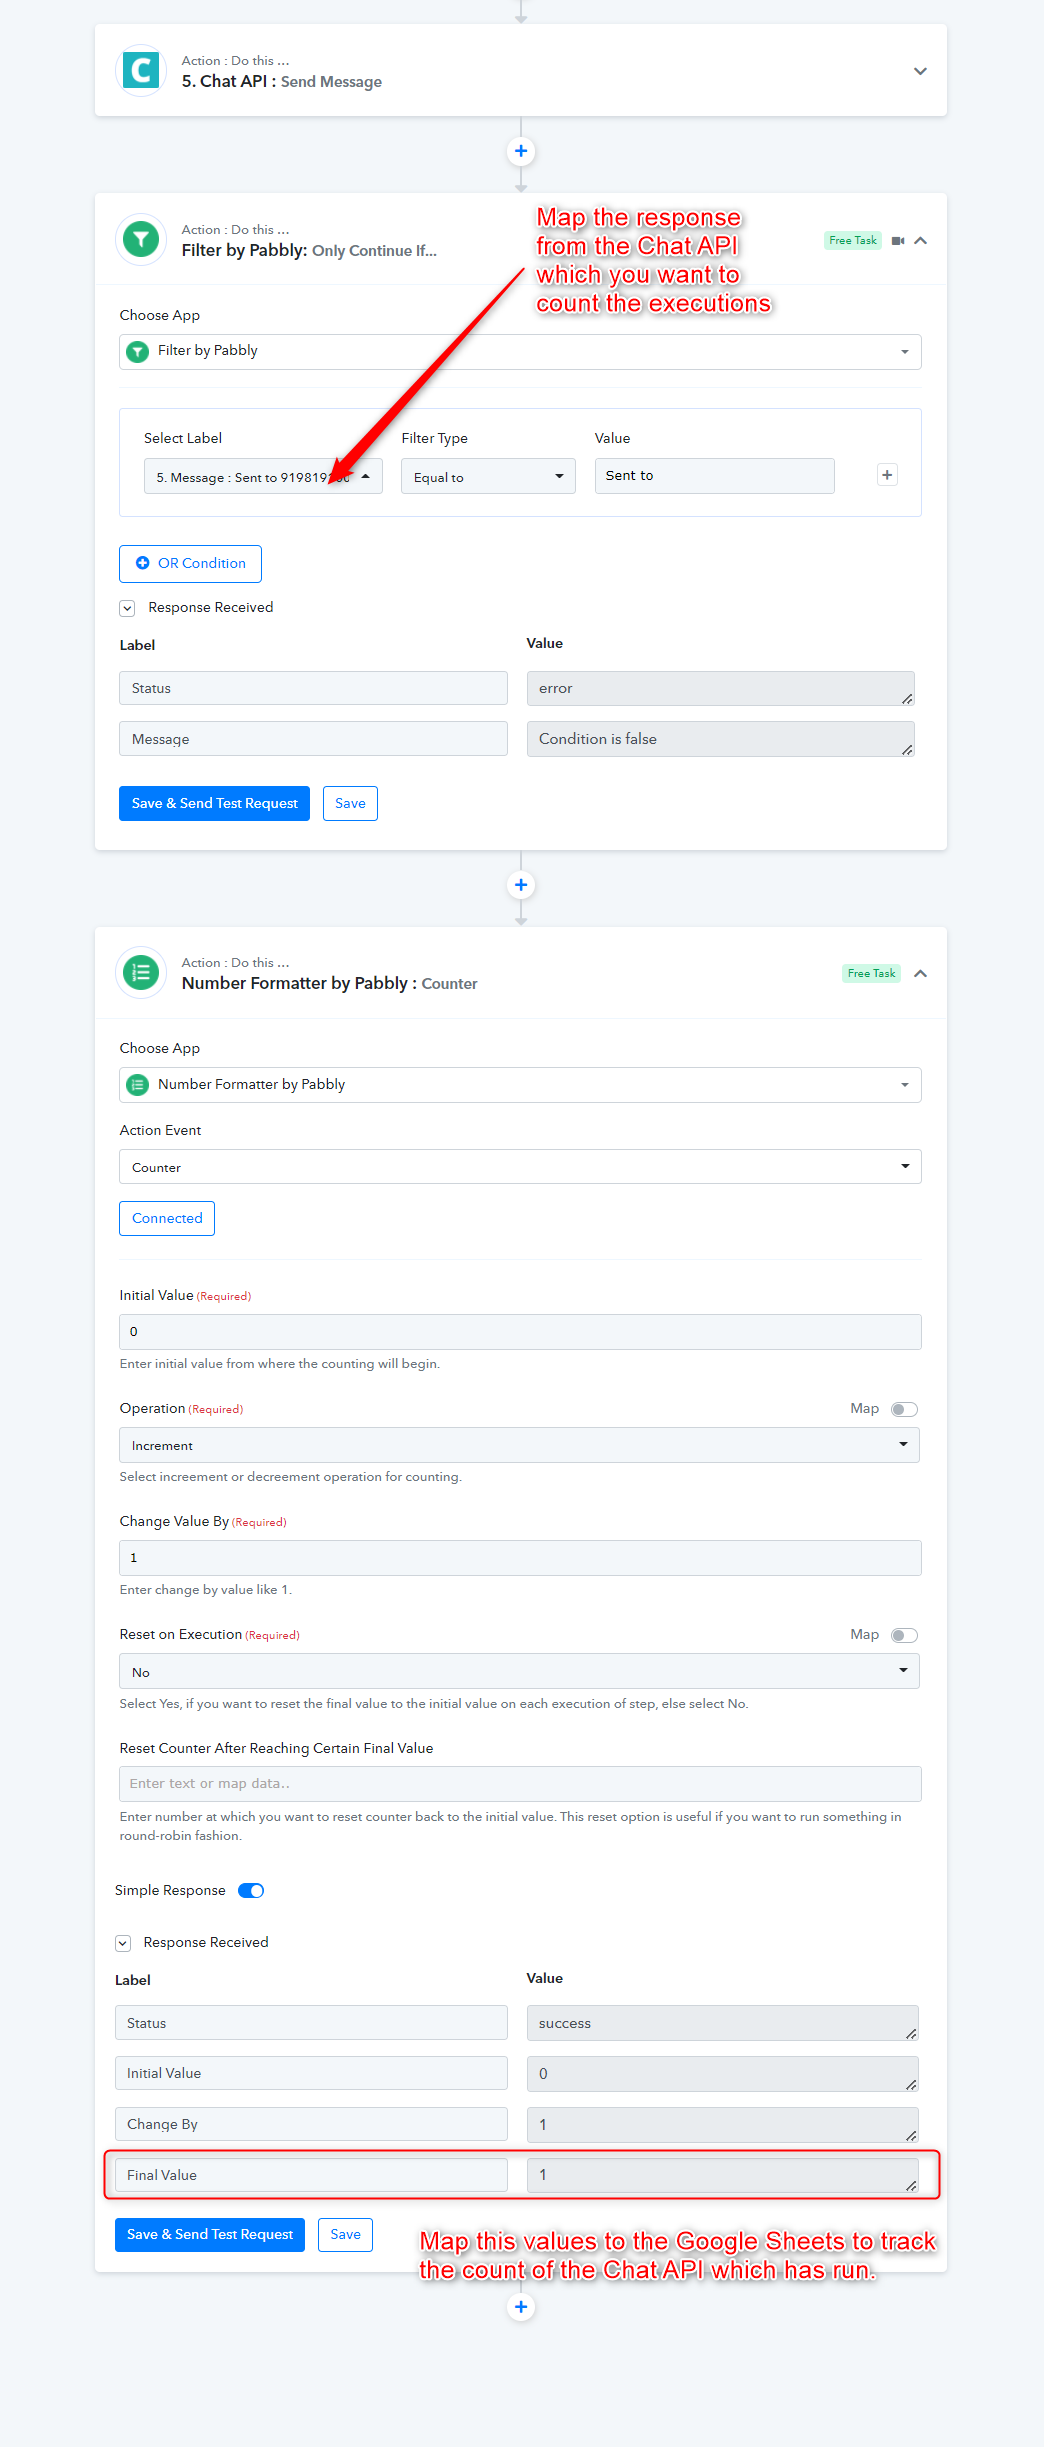Open Filter Type dropdown set to Equal to
This screenshot has width=1044, height=2447.
click(488, 477)
